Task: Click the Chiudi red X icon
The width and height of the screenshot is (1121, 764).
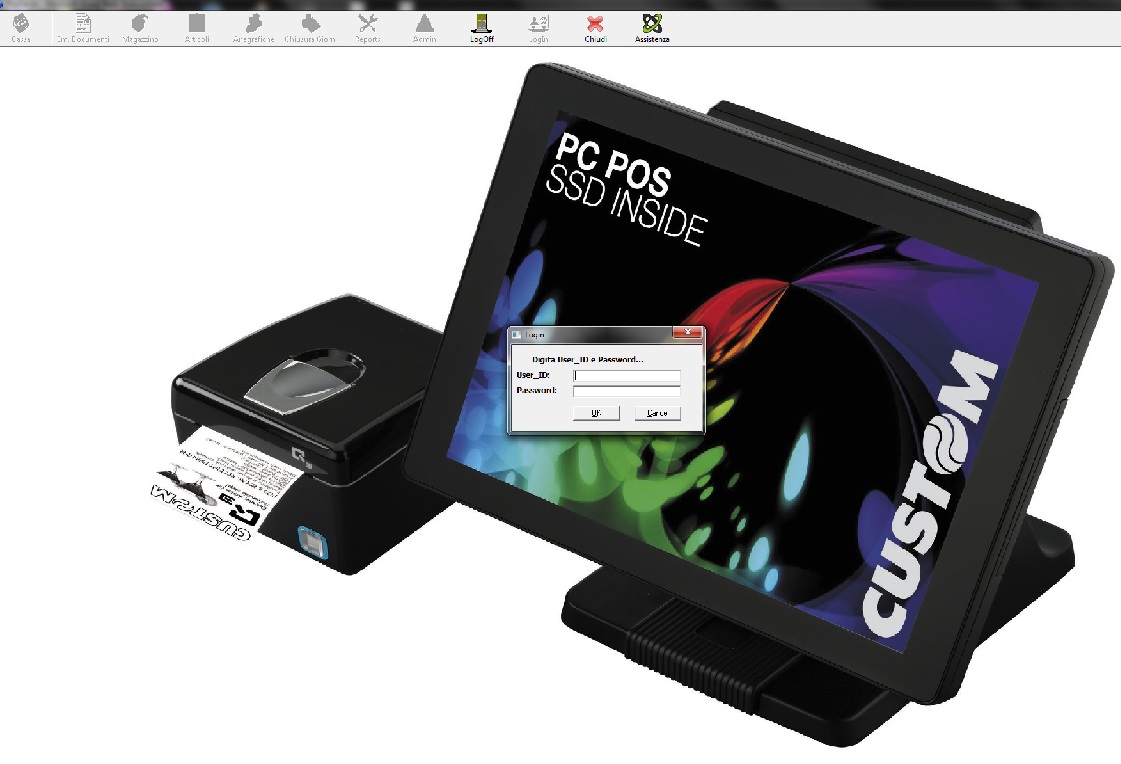Action: pyautogui.click(x=595, y=28)
